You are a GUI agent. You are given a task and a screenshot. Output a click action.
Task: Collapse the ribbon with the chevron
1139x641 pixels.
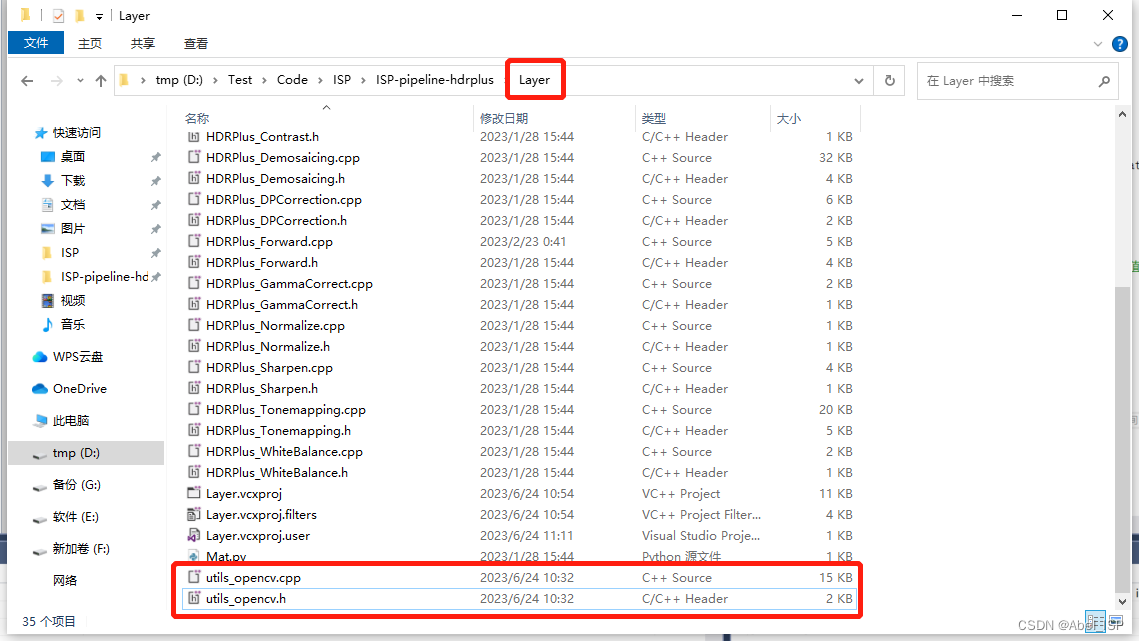(x=1098, y=43)
